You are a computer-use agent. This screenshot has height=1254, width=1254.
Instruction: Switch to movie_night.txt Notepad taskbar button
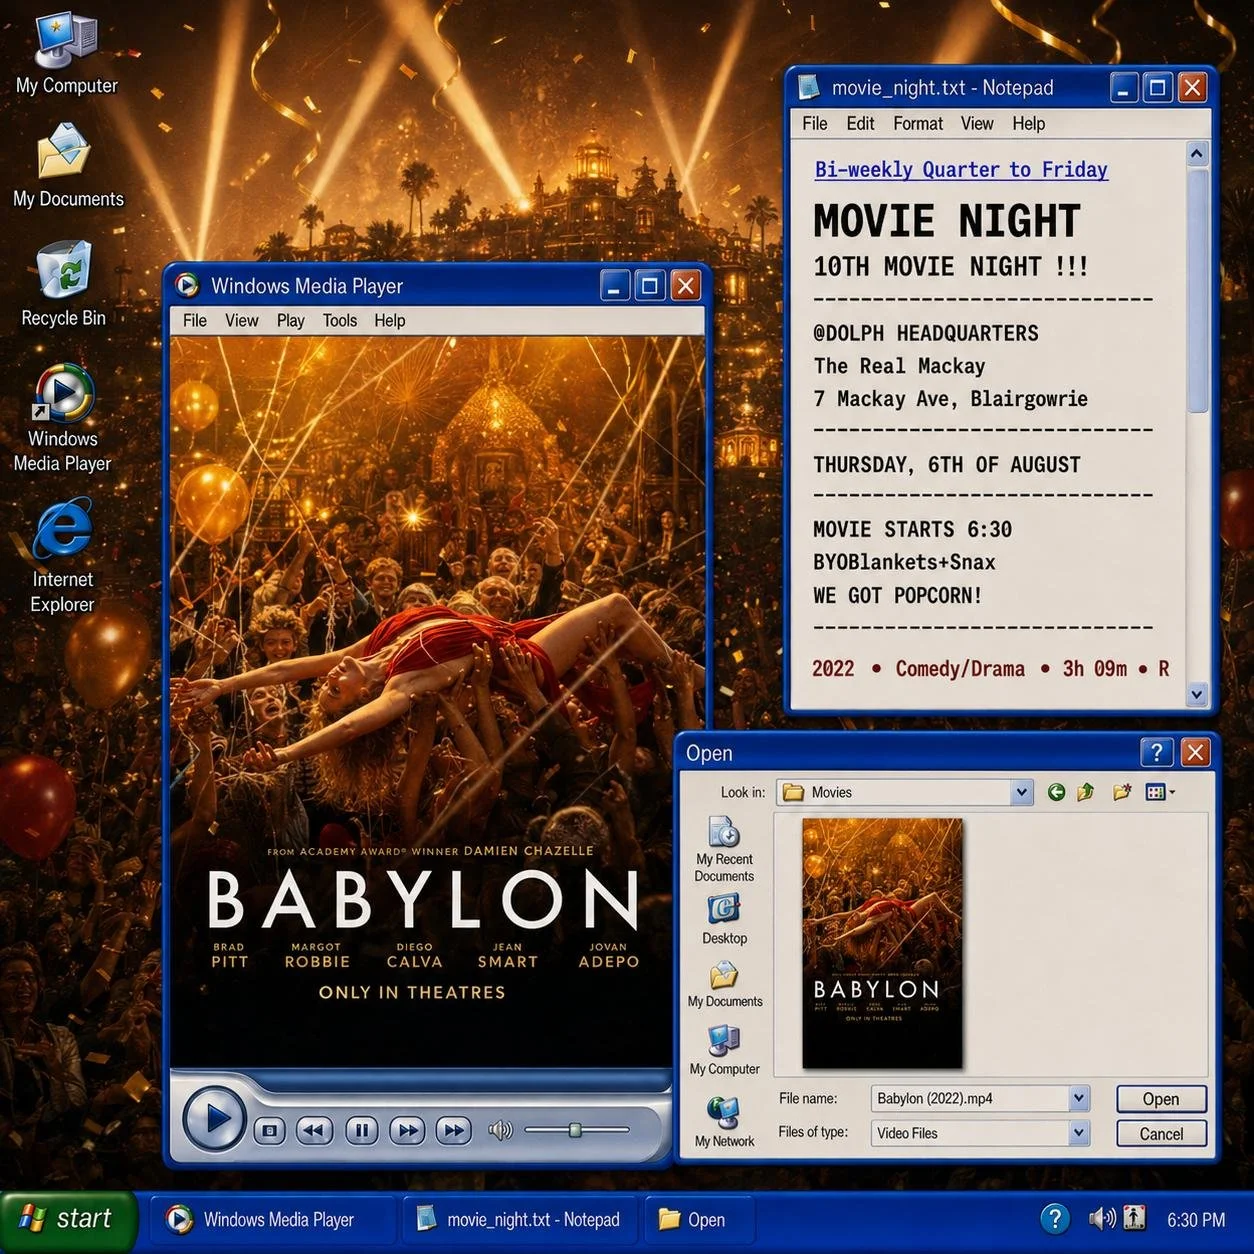pos(520,1220)
